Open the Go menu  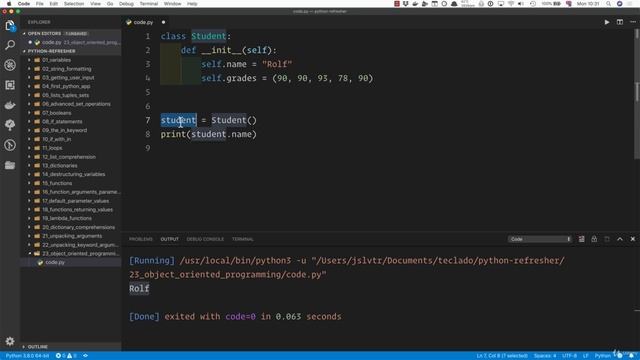[110, 4]
